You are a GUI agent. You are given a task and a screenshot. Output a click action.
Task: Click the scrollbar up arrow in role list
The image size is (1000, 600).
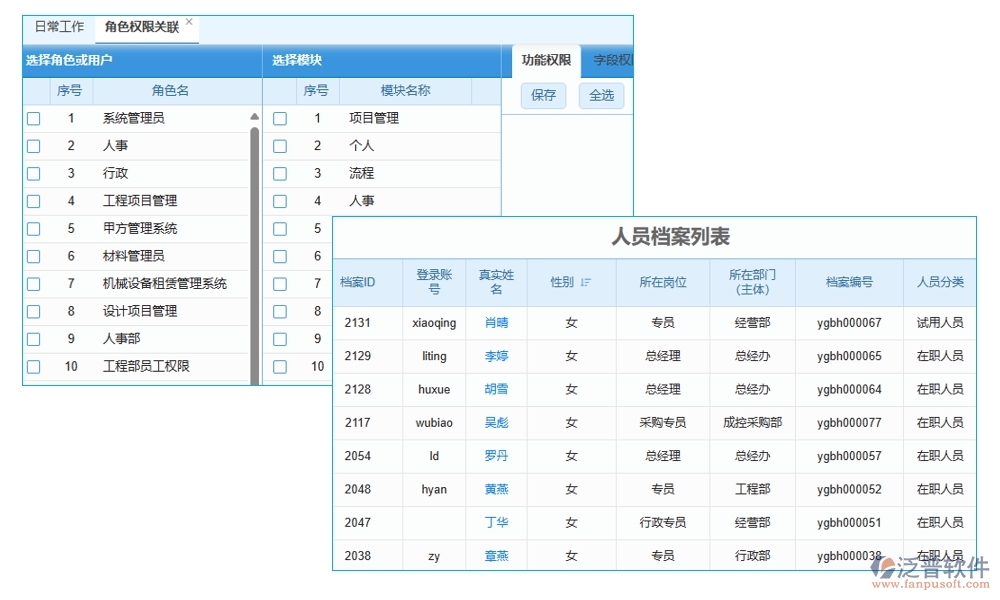tap(255, 117)
